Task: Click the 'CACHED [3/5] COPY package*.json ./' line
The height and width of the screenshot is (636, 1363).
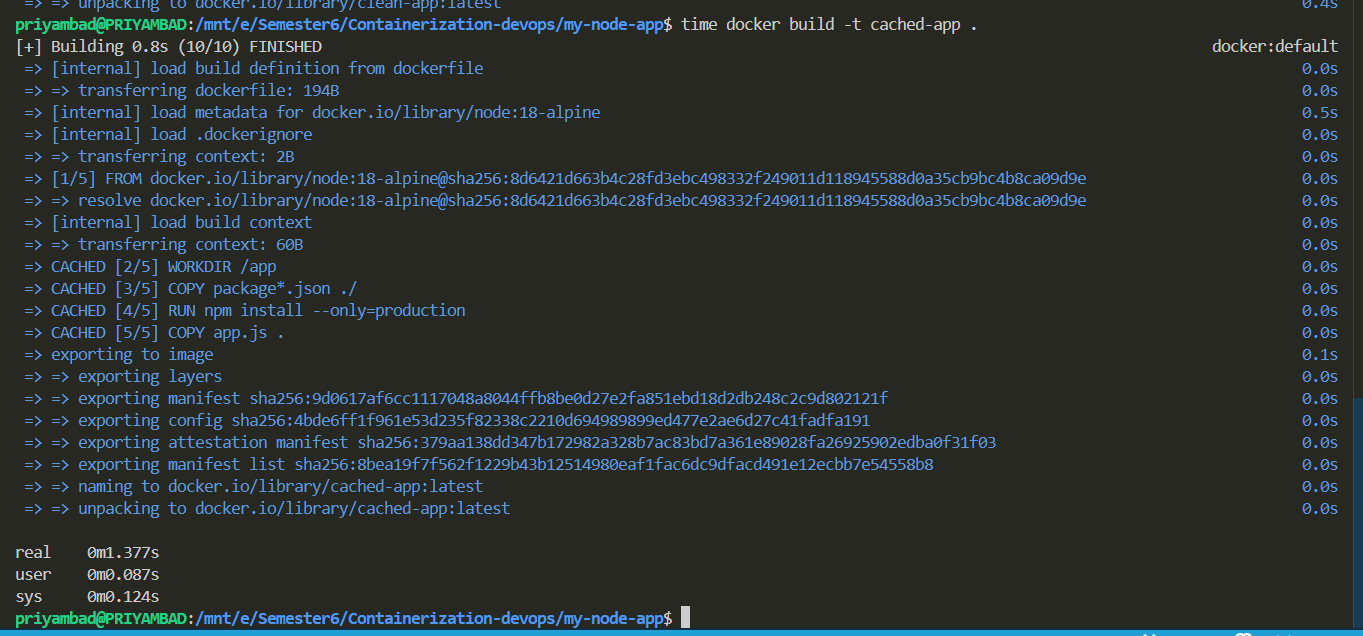Action: pyautogui.click(x=190, y=288)
